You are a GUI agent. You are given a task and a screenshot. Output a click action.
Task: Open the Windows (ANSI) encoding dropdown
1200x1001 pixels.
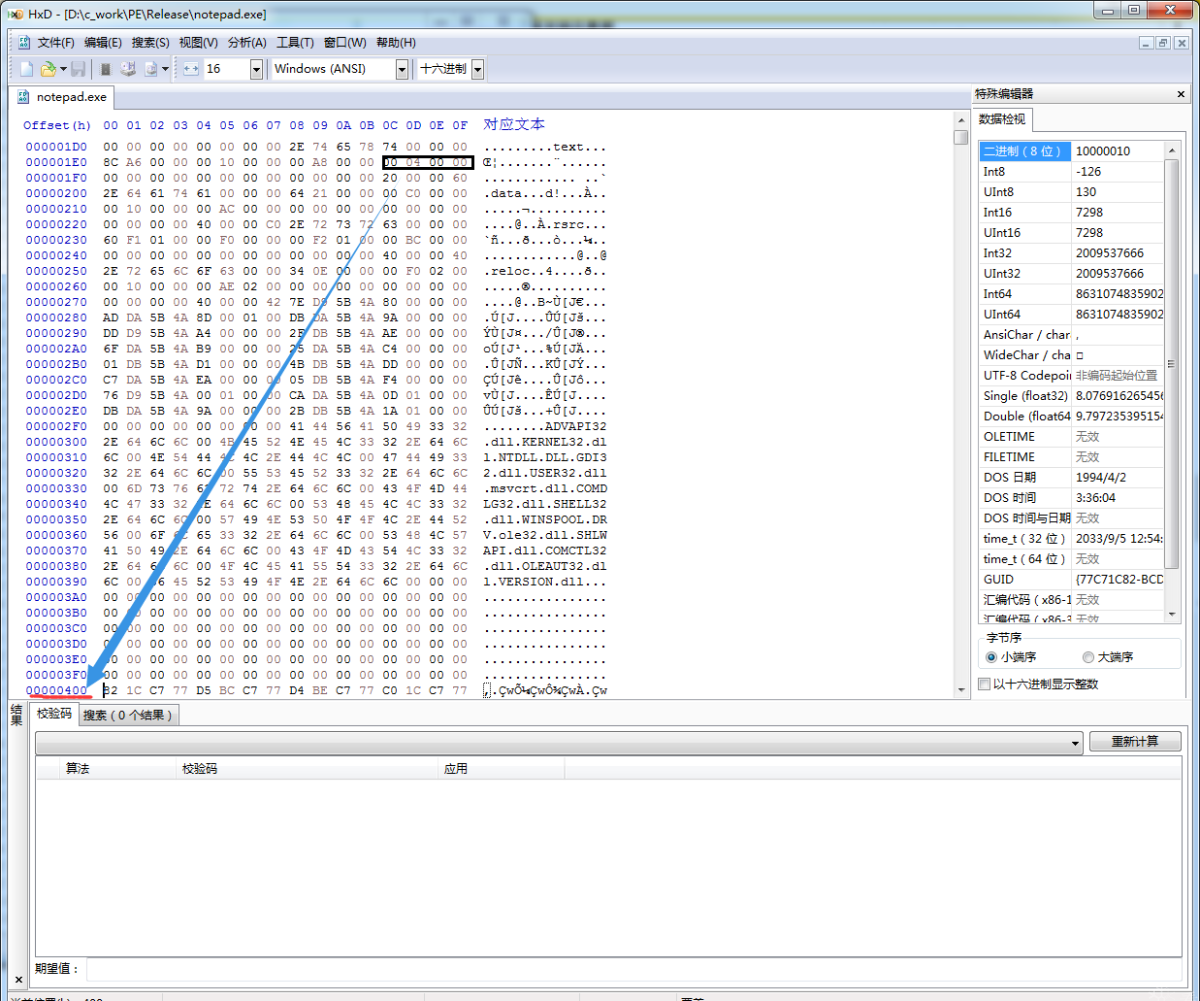point(402,69)
